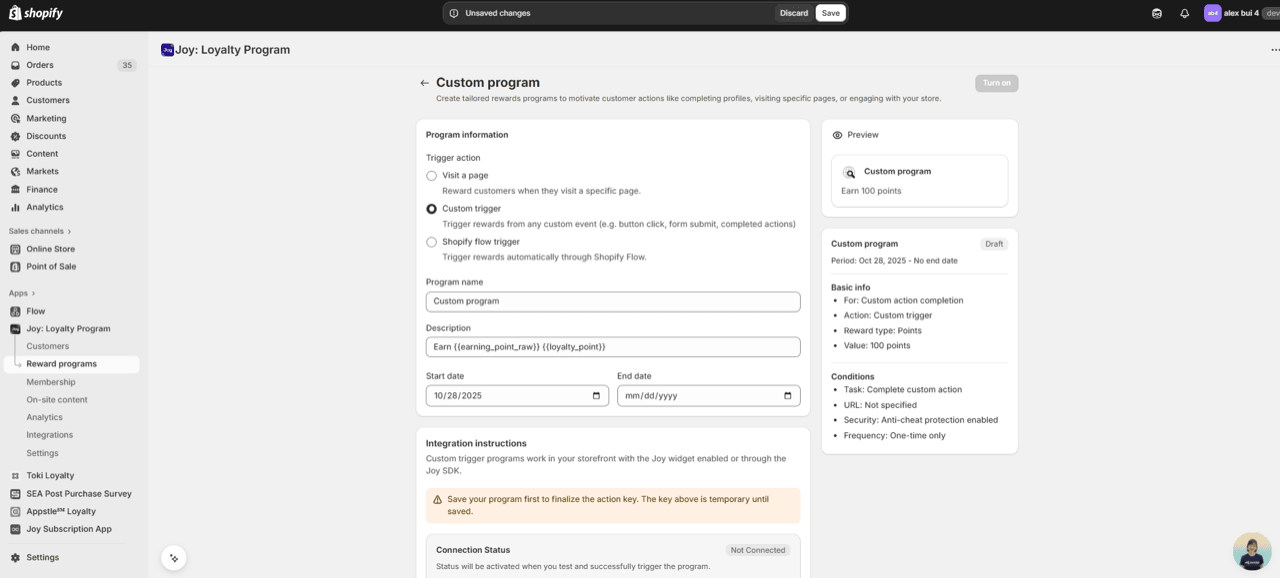Click SEA Post Purchase Survey icon
1280x578 pixels.
tap(15, 494)
